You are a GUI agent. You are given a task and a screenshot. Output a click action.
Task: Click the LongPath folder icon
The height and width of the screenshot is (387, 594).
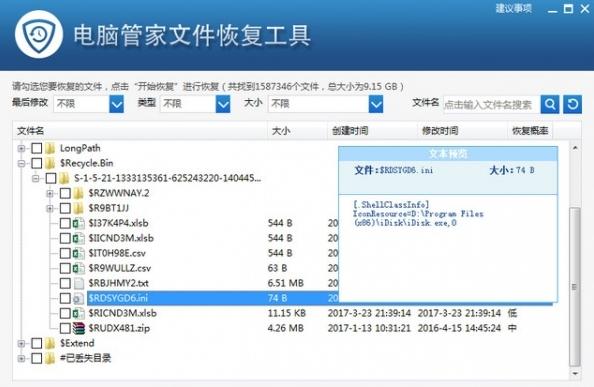click(x=50, y=148)
